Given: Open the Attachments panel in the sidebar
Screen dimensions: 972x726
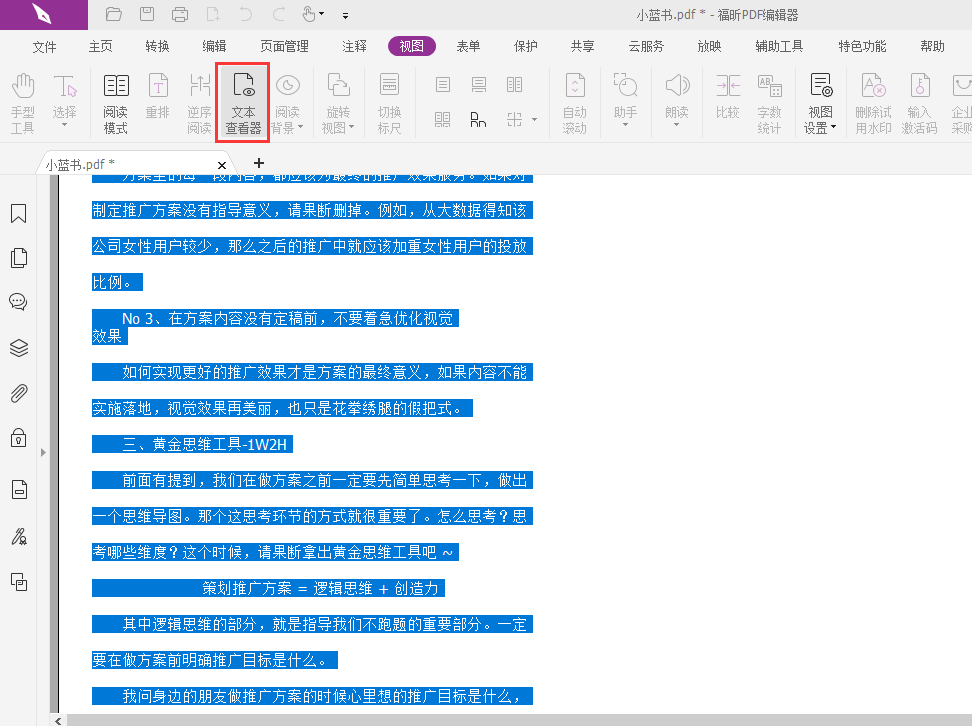Looking at the screenshot, I should click(18, 392).
